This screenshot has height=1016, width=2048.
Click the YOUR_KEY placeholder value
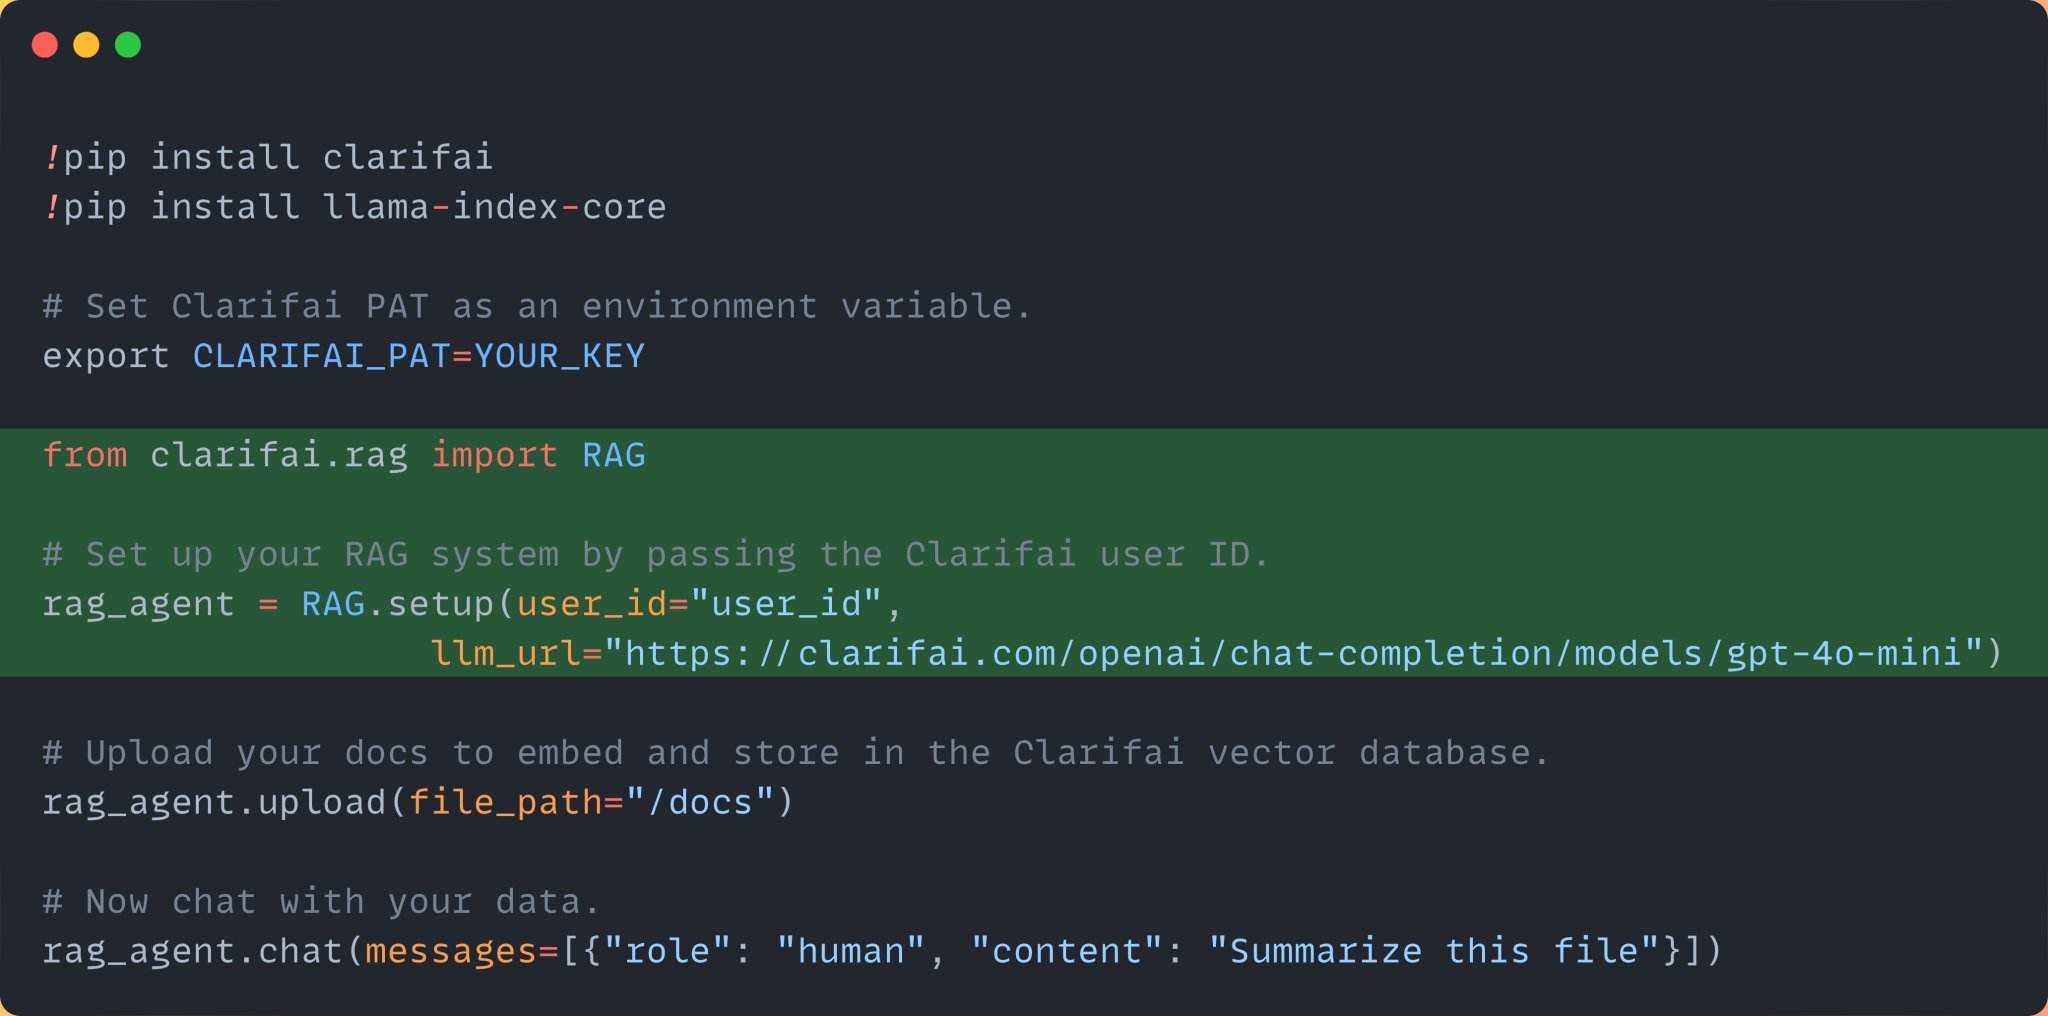(x=559, y=357)
